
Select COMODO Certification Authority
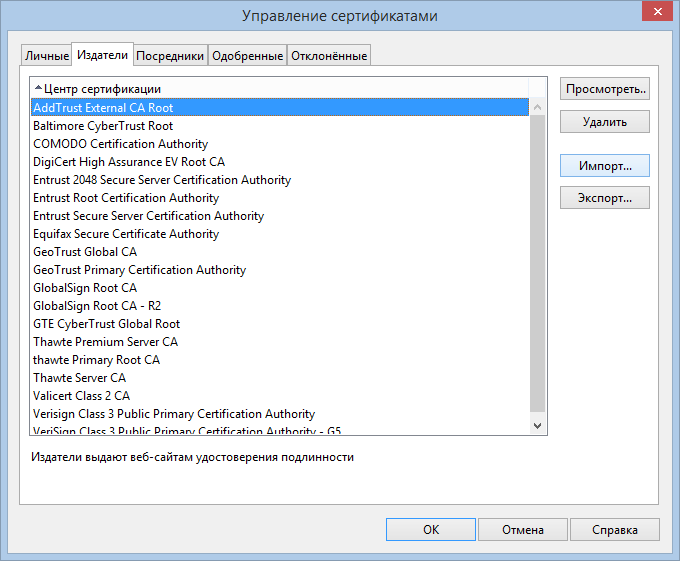click(280, 144)
